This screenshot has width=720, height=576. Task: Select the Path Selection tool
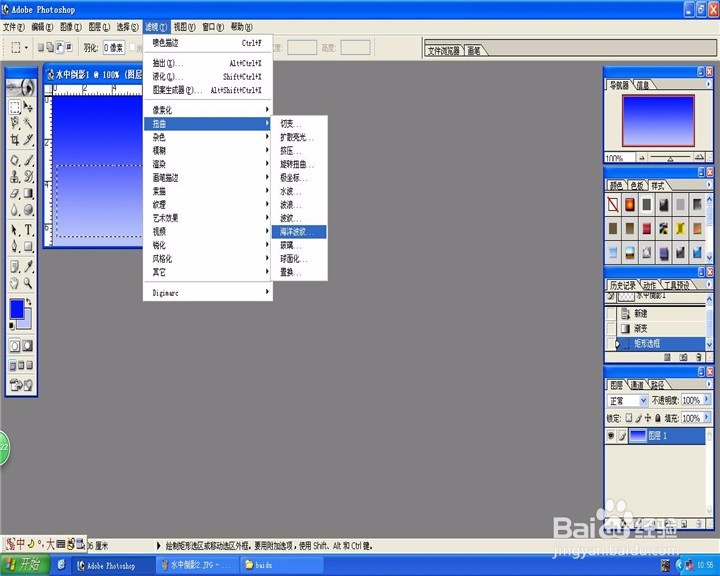(15, 230)
